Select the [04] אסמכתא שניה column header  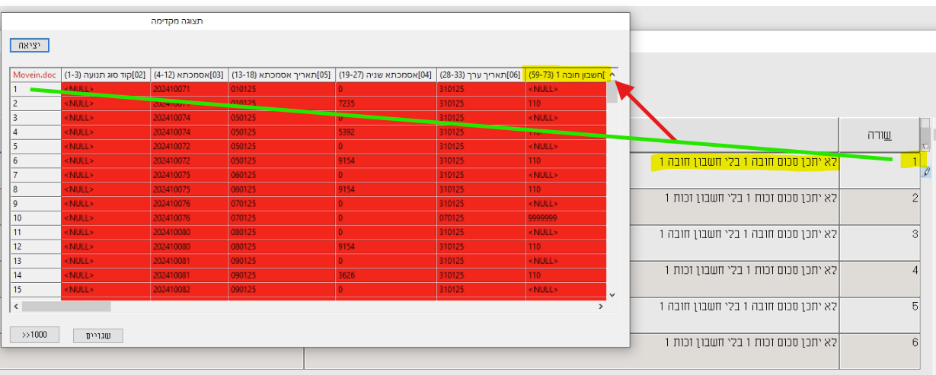pyautogui.click(x=386, y=75)
